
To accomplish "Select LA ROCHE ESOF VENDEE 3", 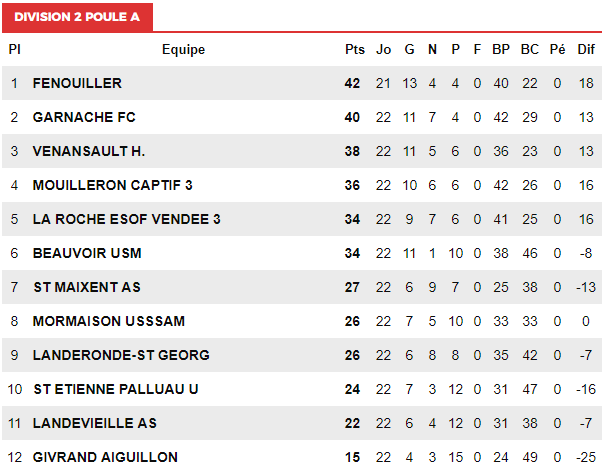I will [127, 219].
